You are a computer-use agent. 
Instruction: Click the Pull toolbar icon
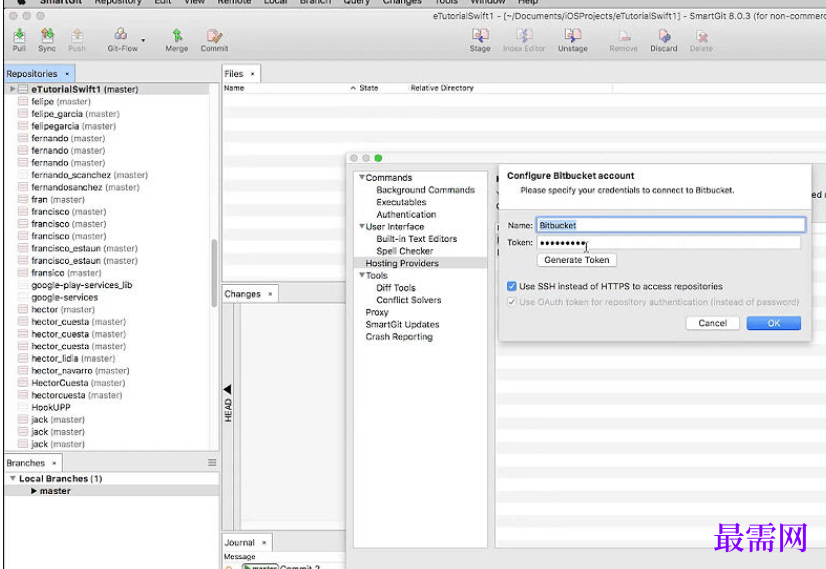(x=19, y=40)
